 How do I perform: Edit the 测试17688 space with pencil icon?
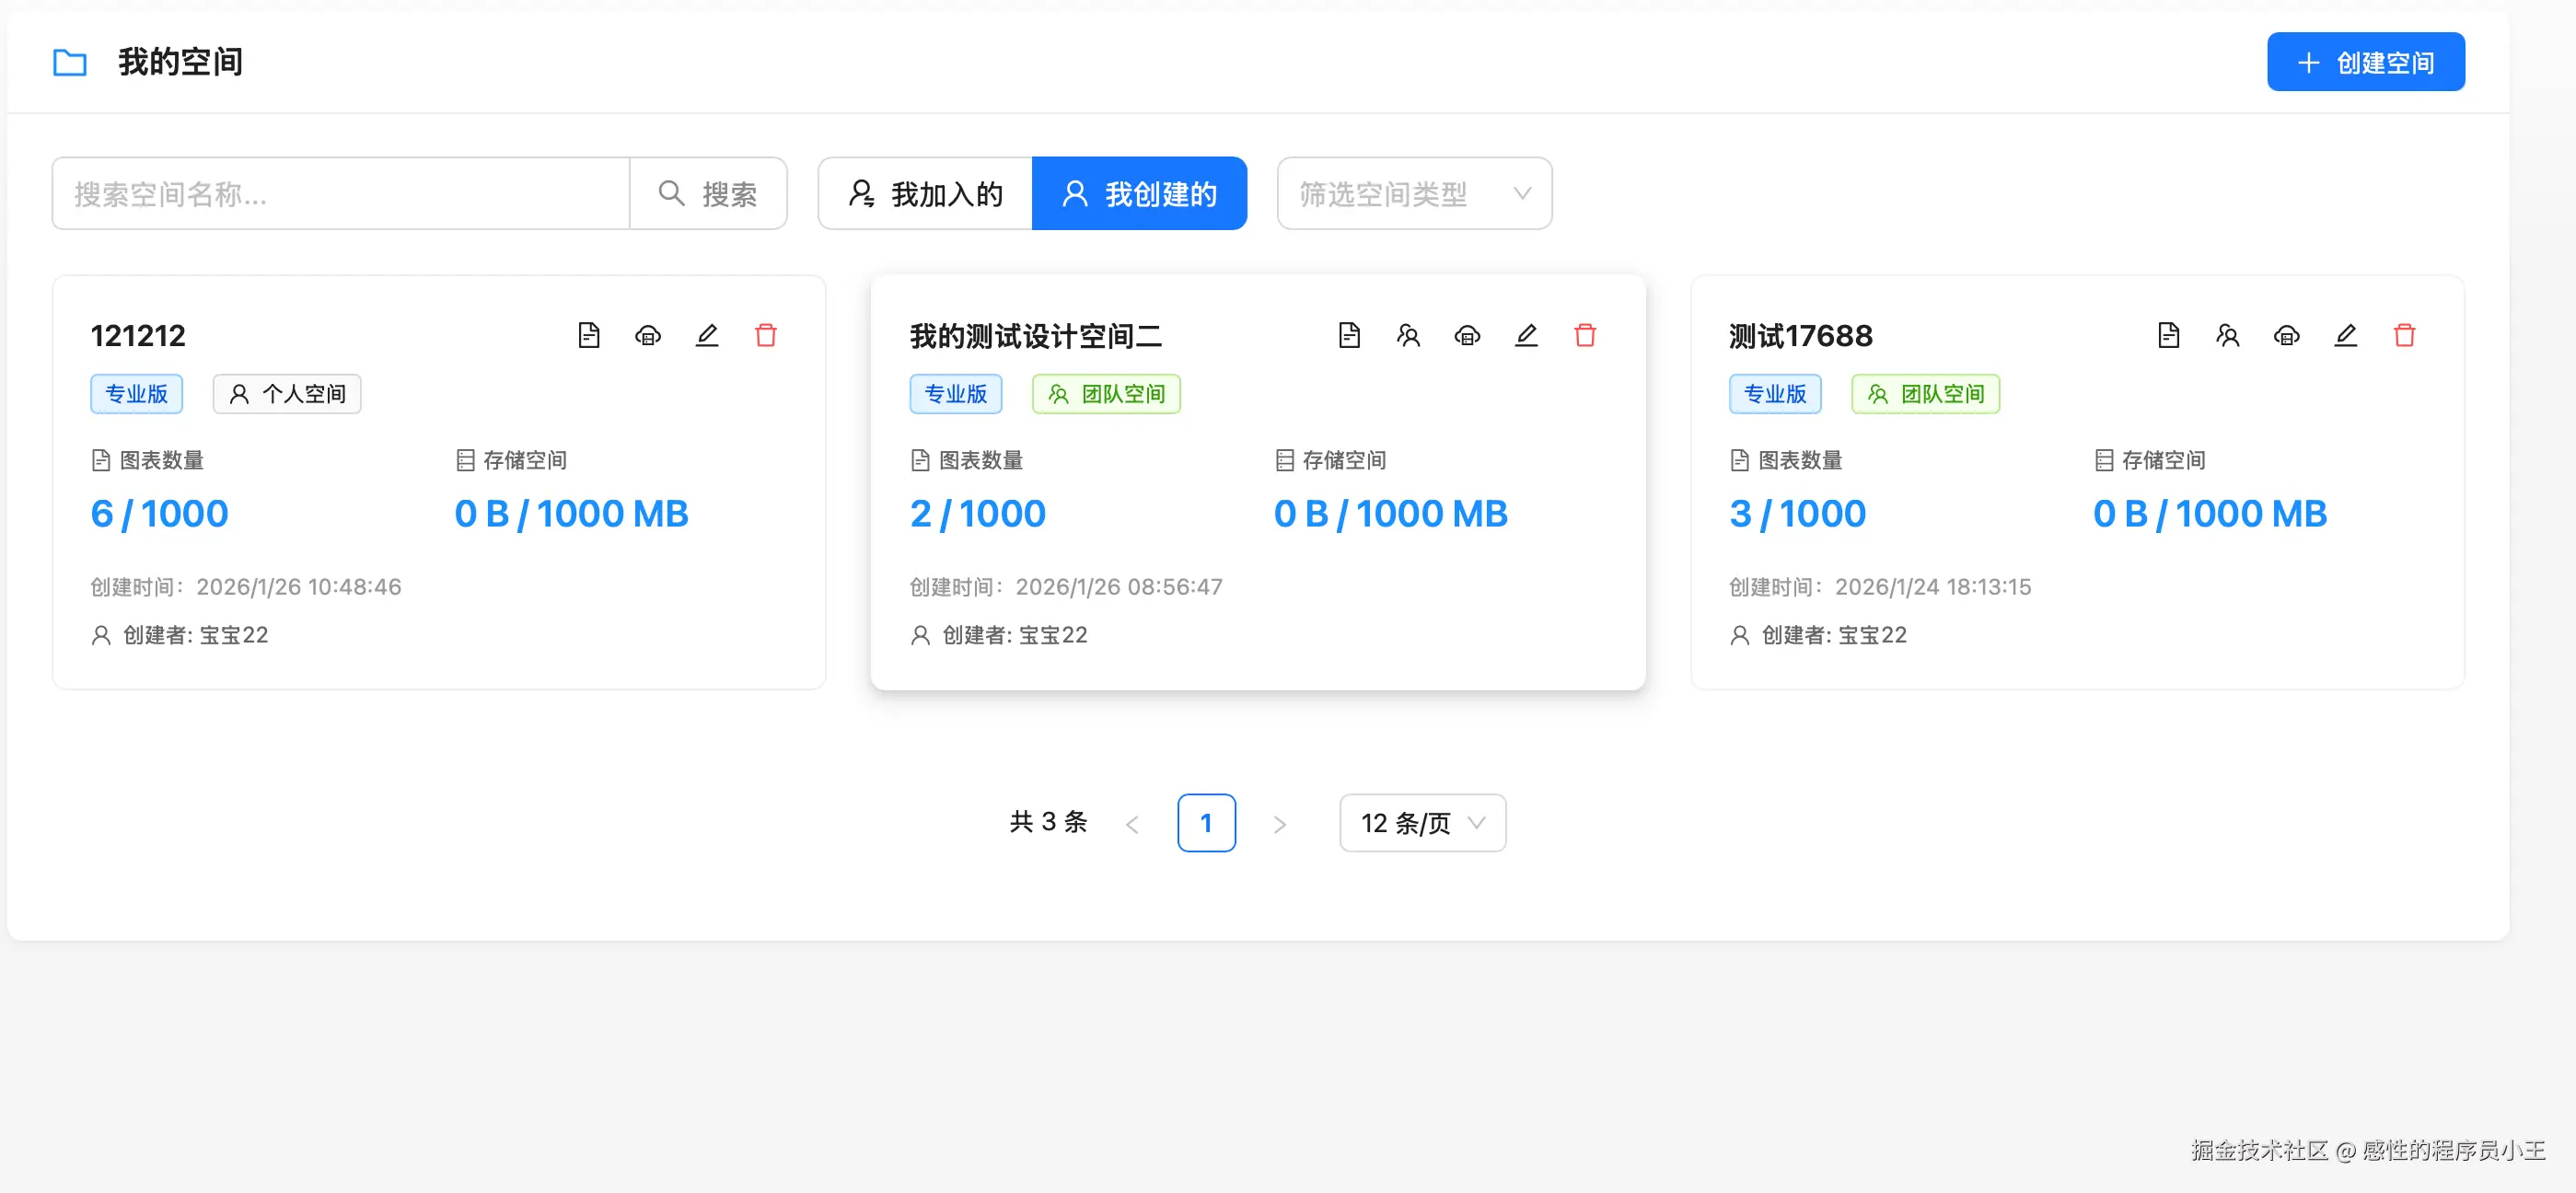[2345, 335]
